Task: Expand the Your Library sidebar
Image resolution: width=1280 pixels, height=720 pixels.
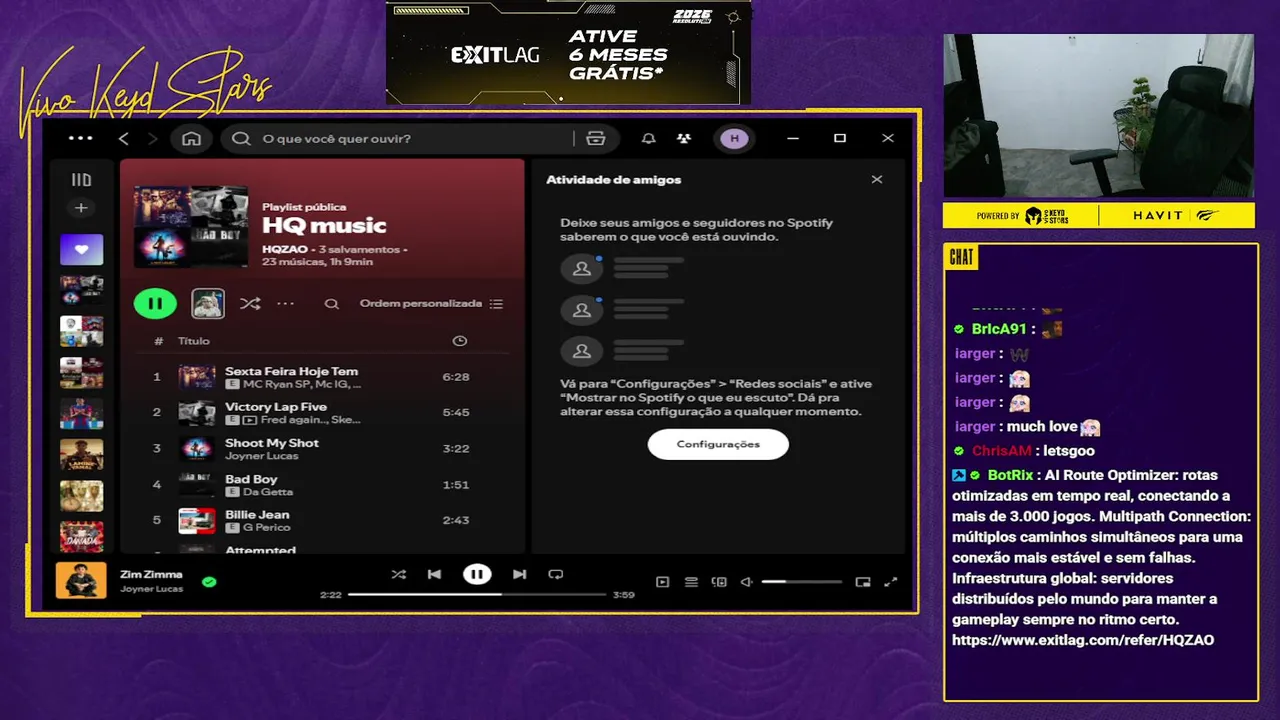Action: click(x=81, y=180)
